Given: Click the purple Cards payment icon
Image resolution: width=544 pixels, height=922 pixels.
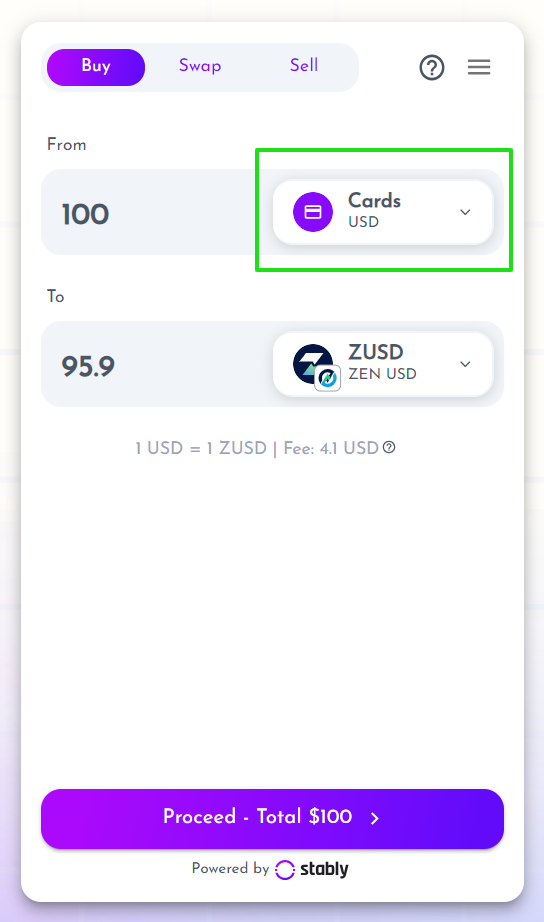Looking at the screenshot, I should click(x=313, y=212).
